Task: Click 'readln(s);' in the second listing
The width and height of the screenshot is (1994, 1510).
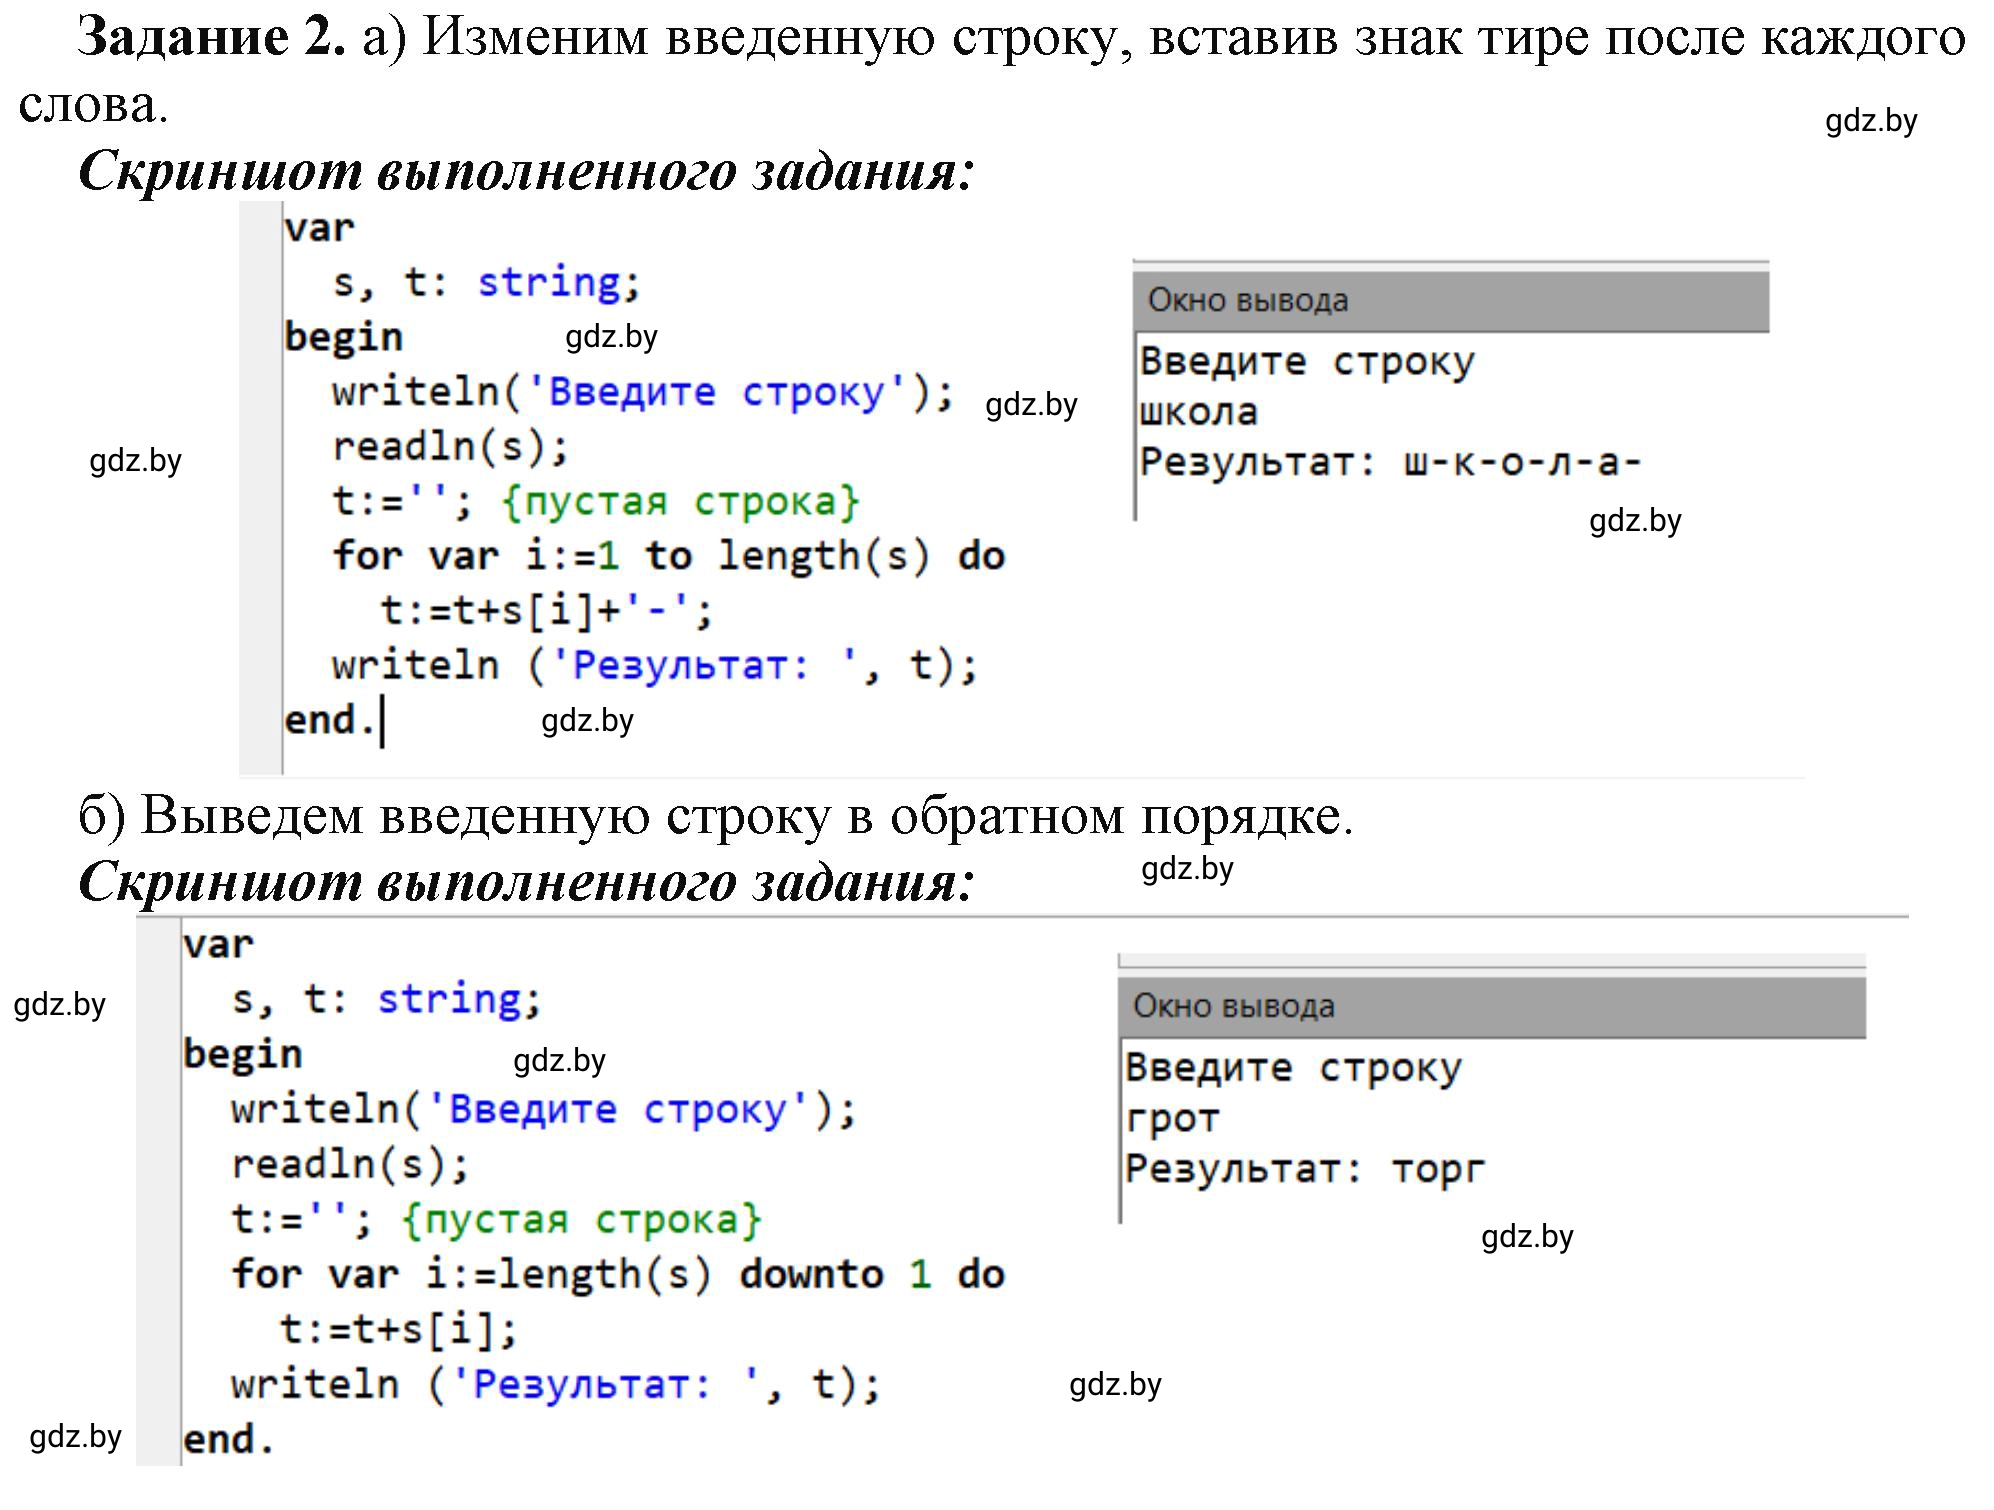Action: [350, 1165]
